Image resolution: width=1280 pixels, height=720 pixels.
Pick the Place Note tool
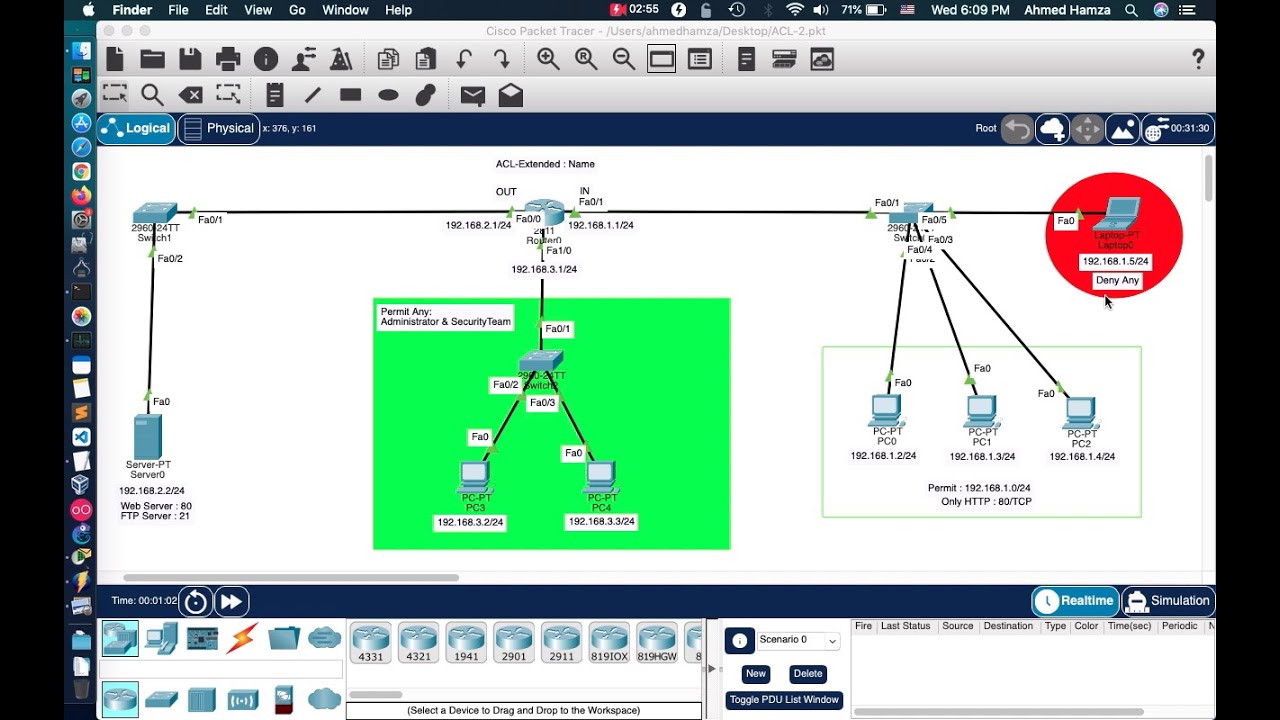click(x=275, y=95)
